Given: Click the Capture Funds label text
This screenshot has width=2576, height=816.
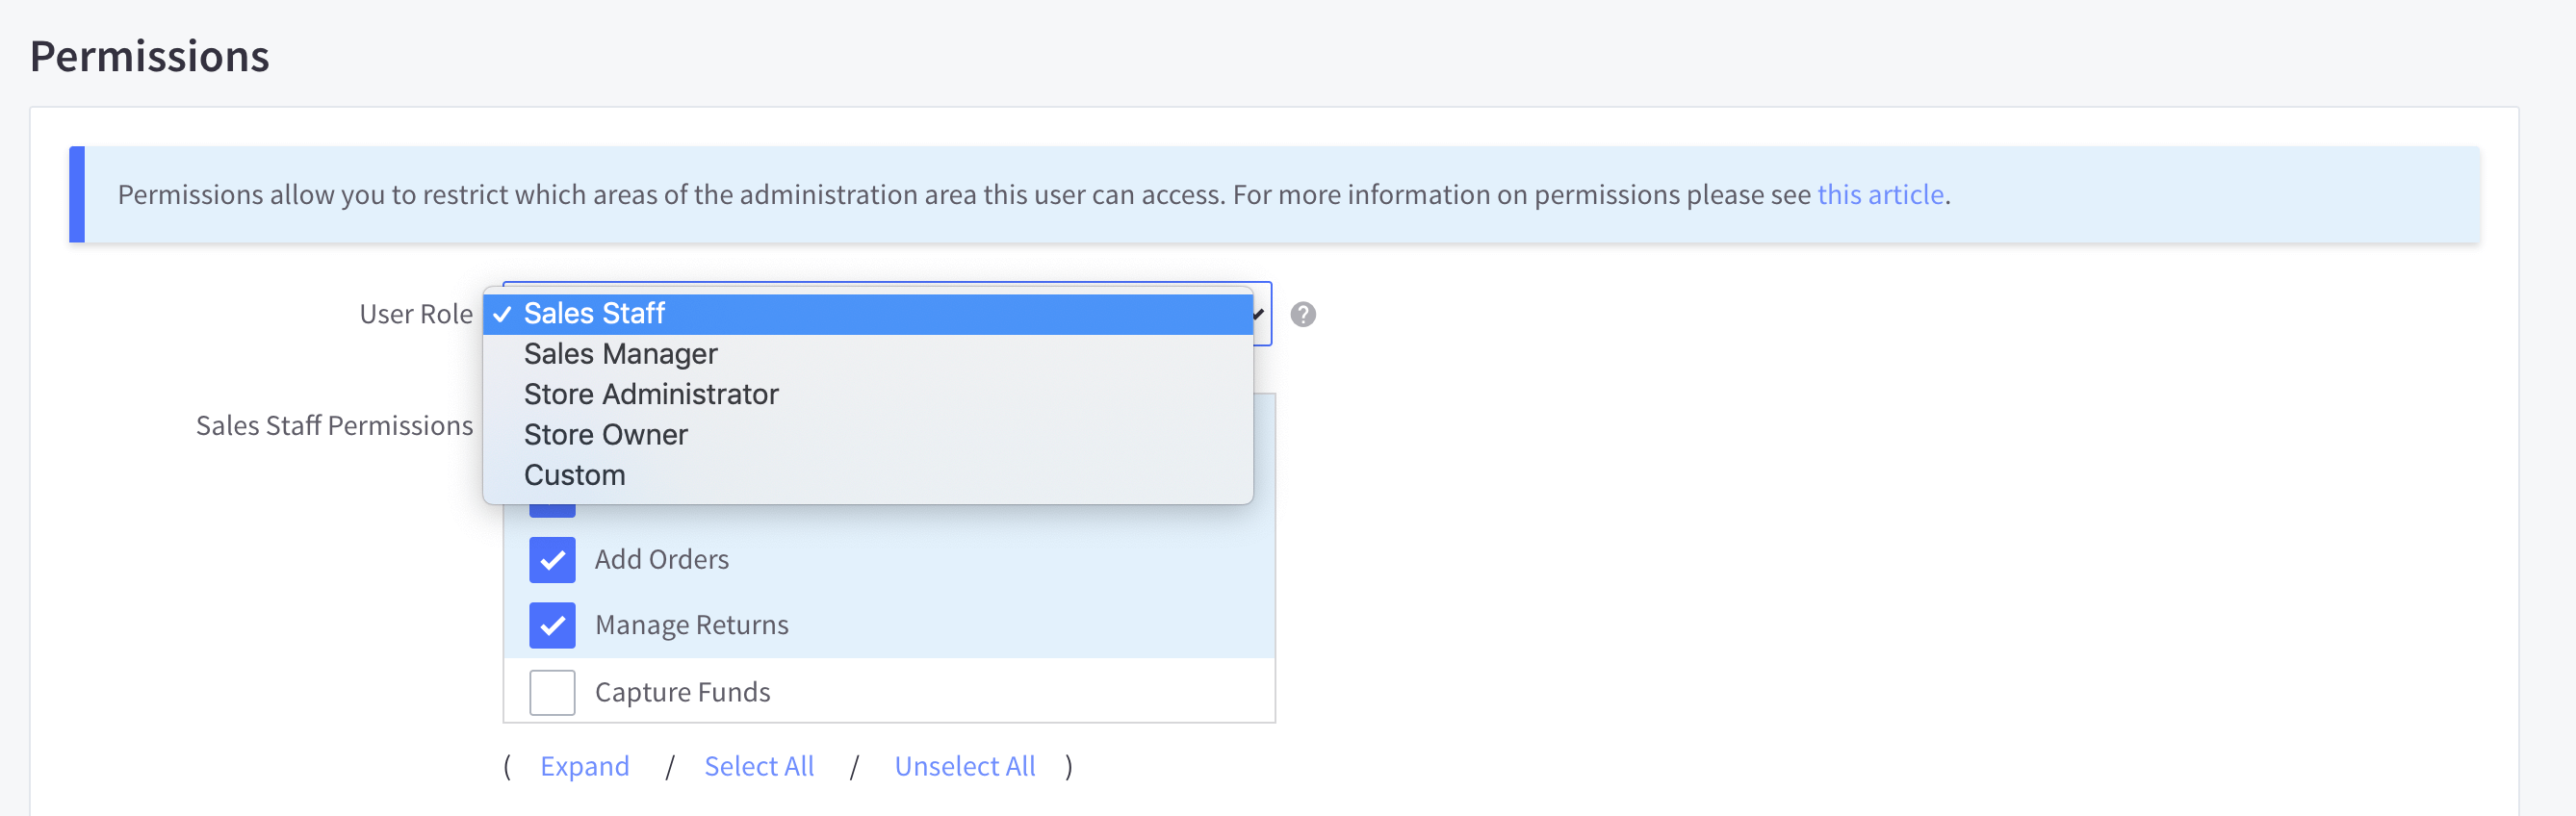Looking at the screenshot, I should [x=682, y=692].
